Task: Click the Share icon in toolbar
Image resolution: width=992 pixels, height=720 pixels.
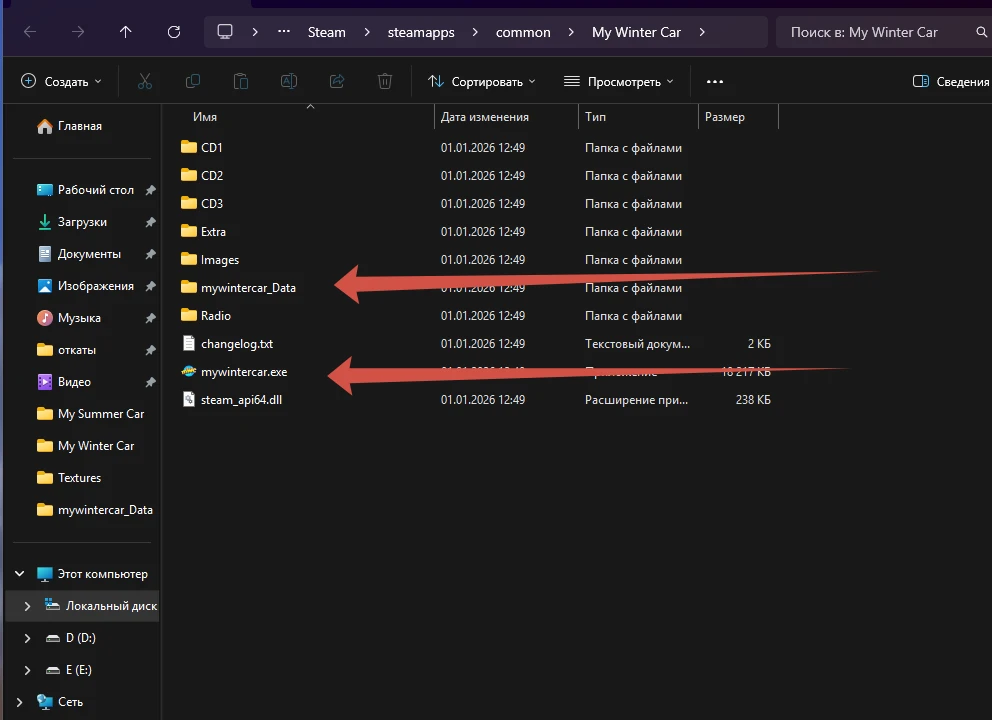Action: (x=337, y=81)
